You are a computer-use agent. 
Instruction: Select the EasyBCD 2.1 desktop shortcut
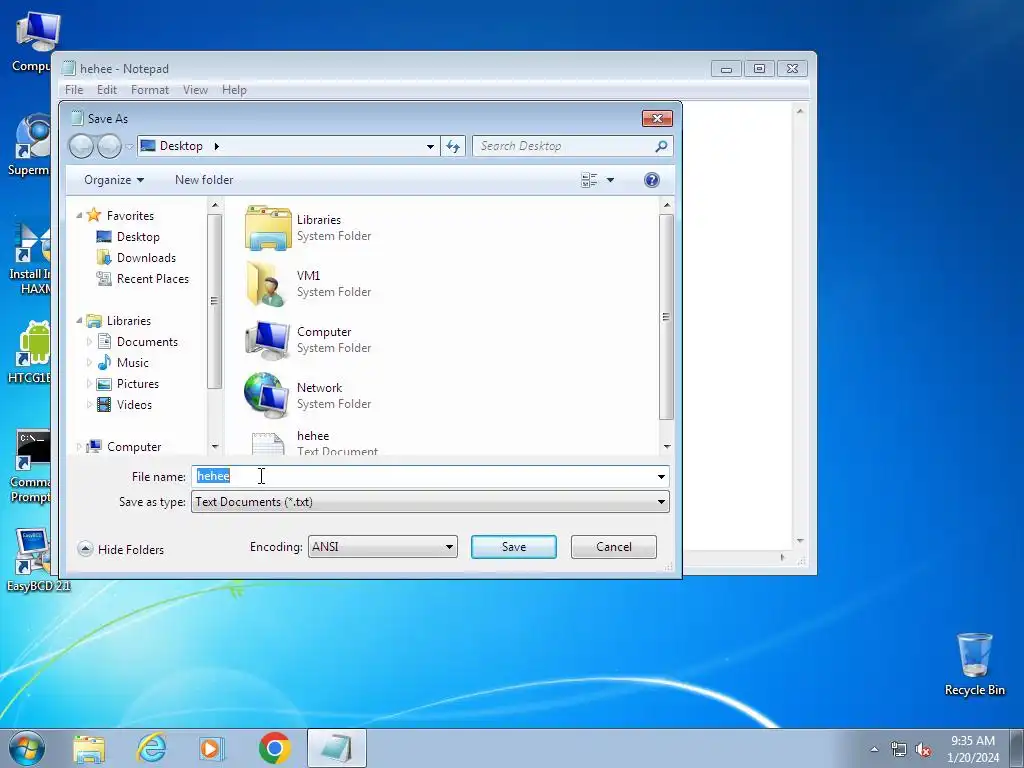click(x=36, y=560)
